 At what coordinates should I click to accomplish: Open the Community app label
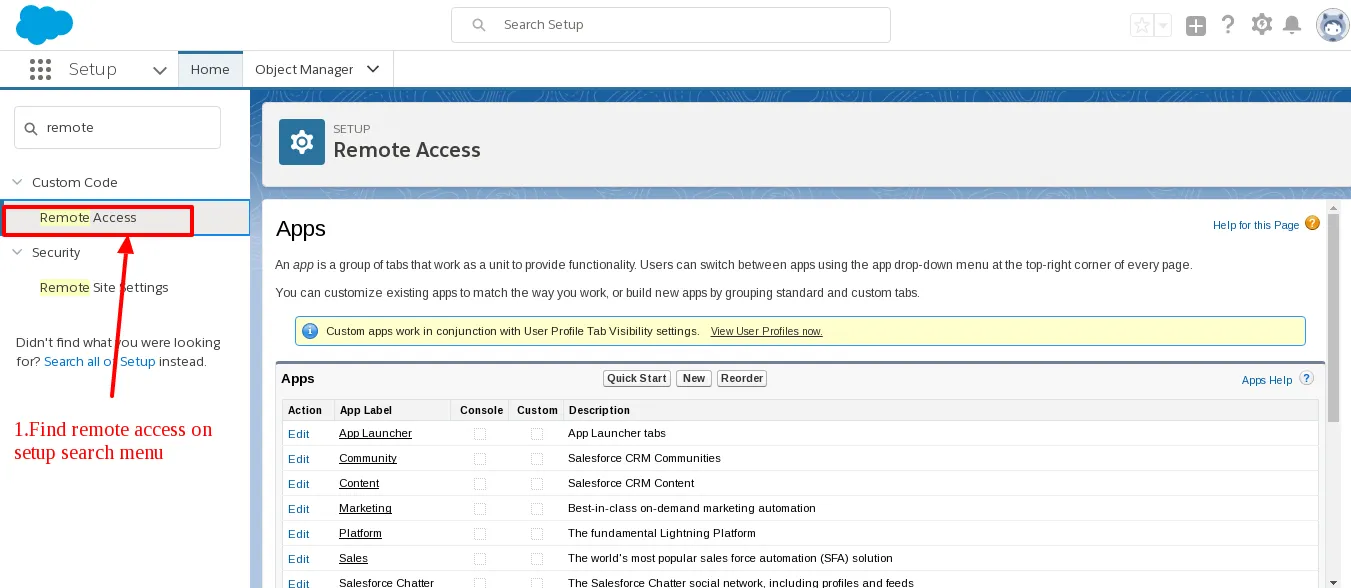368,458
